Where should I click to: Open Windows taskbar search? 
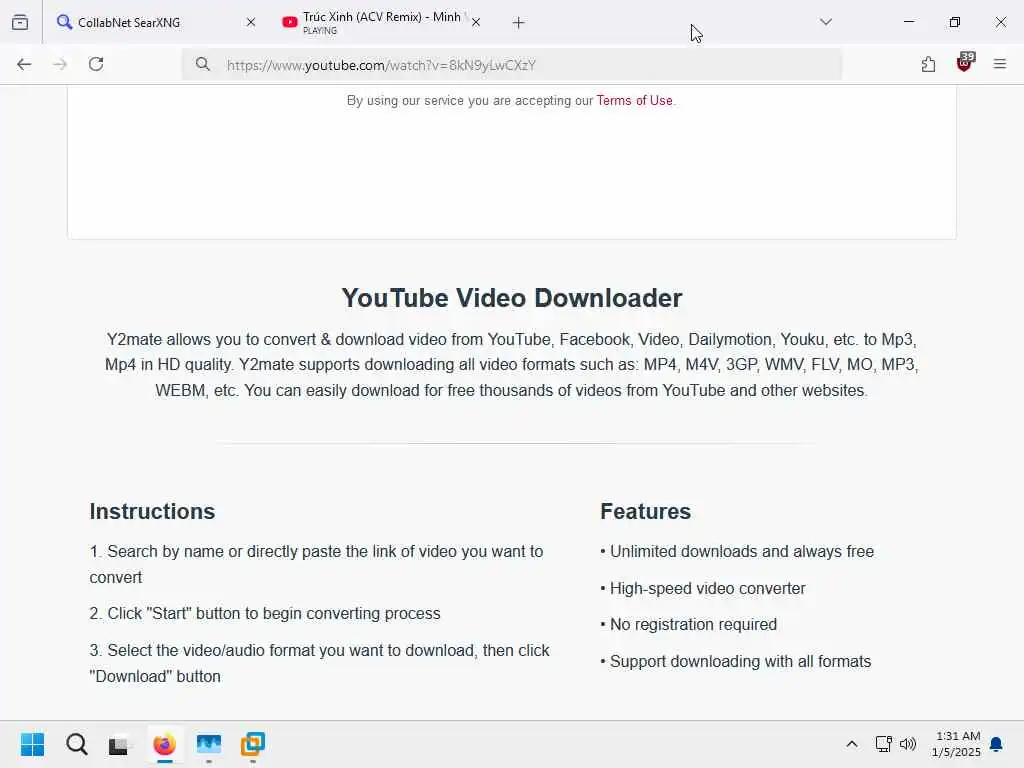click(76, 744)
